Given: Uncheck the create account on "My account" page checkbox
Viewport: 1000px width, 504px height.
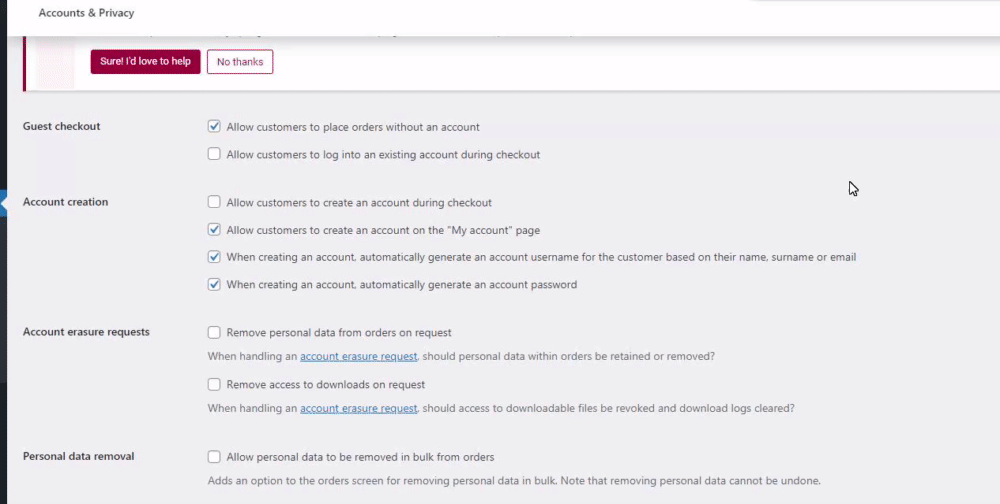Looking at the screenshot, I should point(214,230).
